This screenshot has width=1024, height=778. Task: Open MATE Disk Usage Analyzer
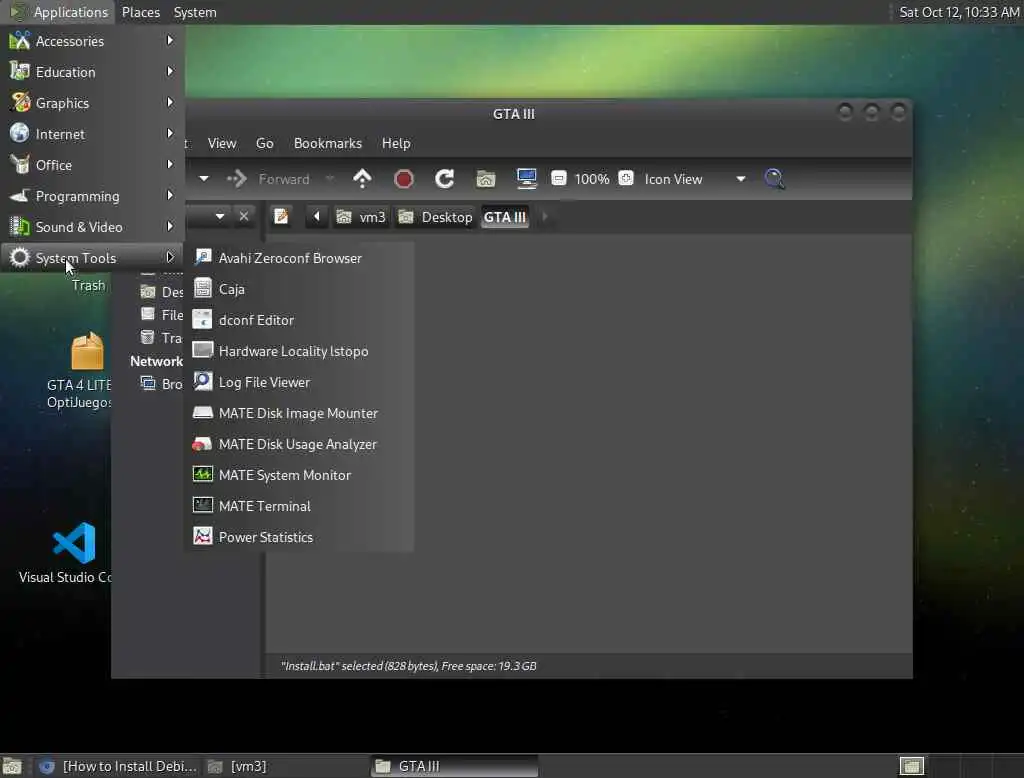300,444
